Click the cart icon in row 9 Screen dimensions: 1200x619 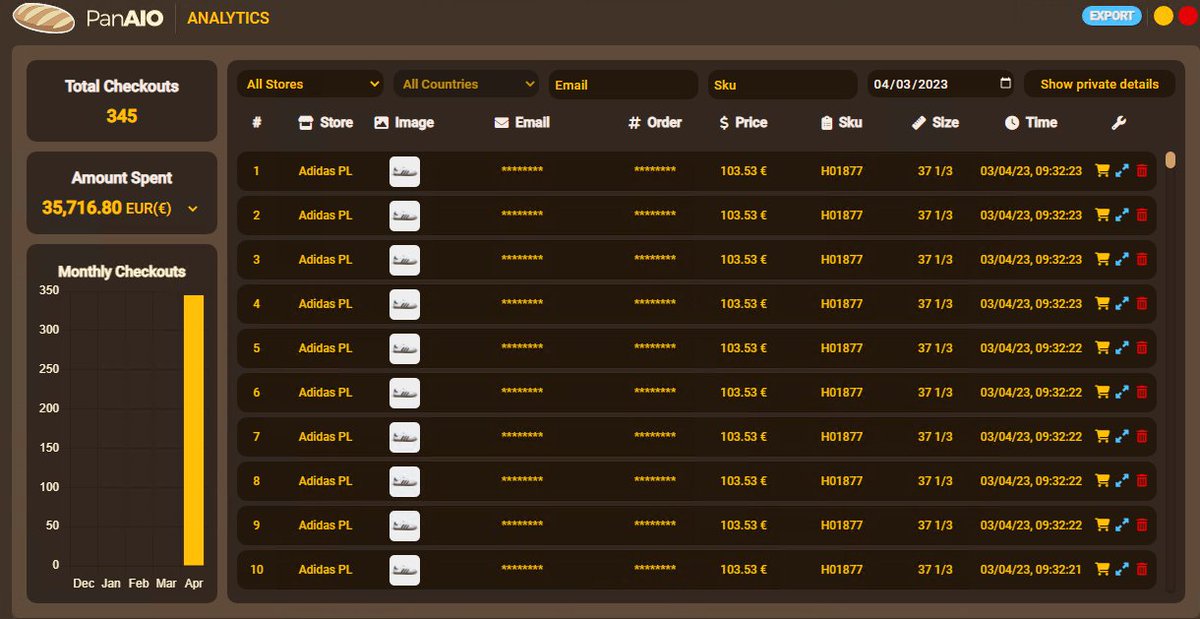coord(1102,525)
